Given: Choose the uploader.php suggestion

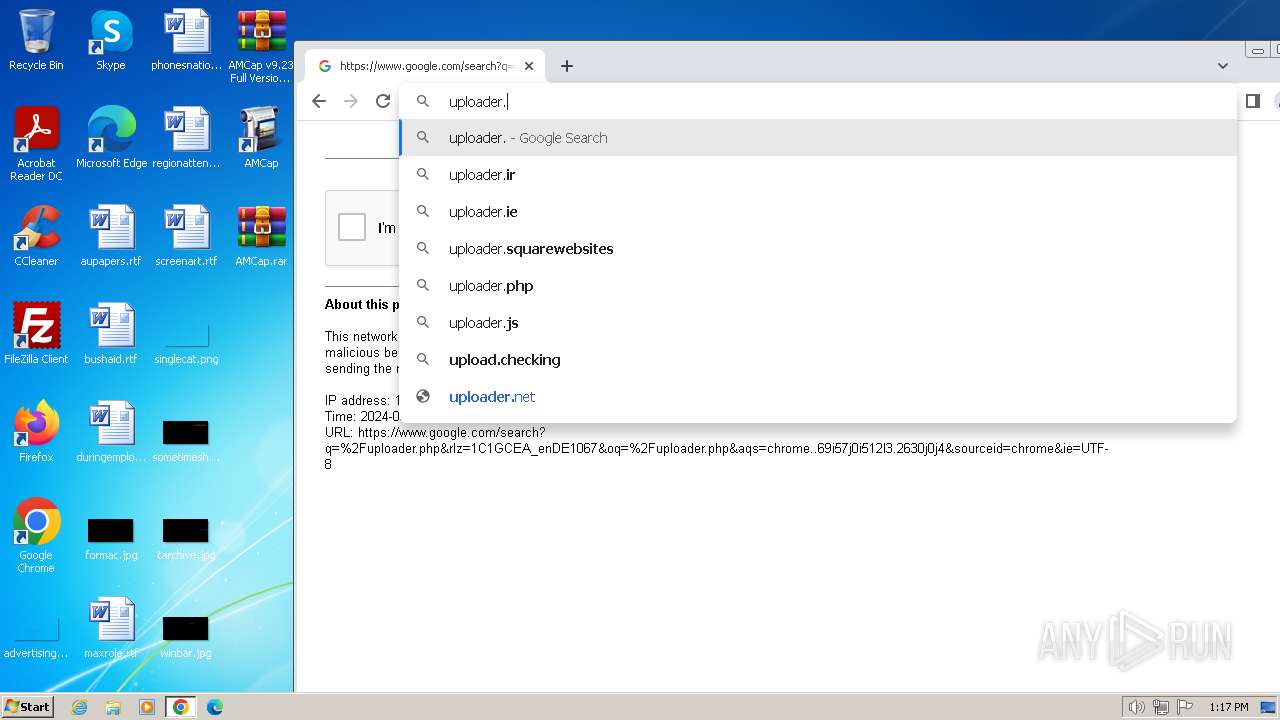Looking at the screenshot, I should point(818,286).
